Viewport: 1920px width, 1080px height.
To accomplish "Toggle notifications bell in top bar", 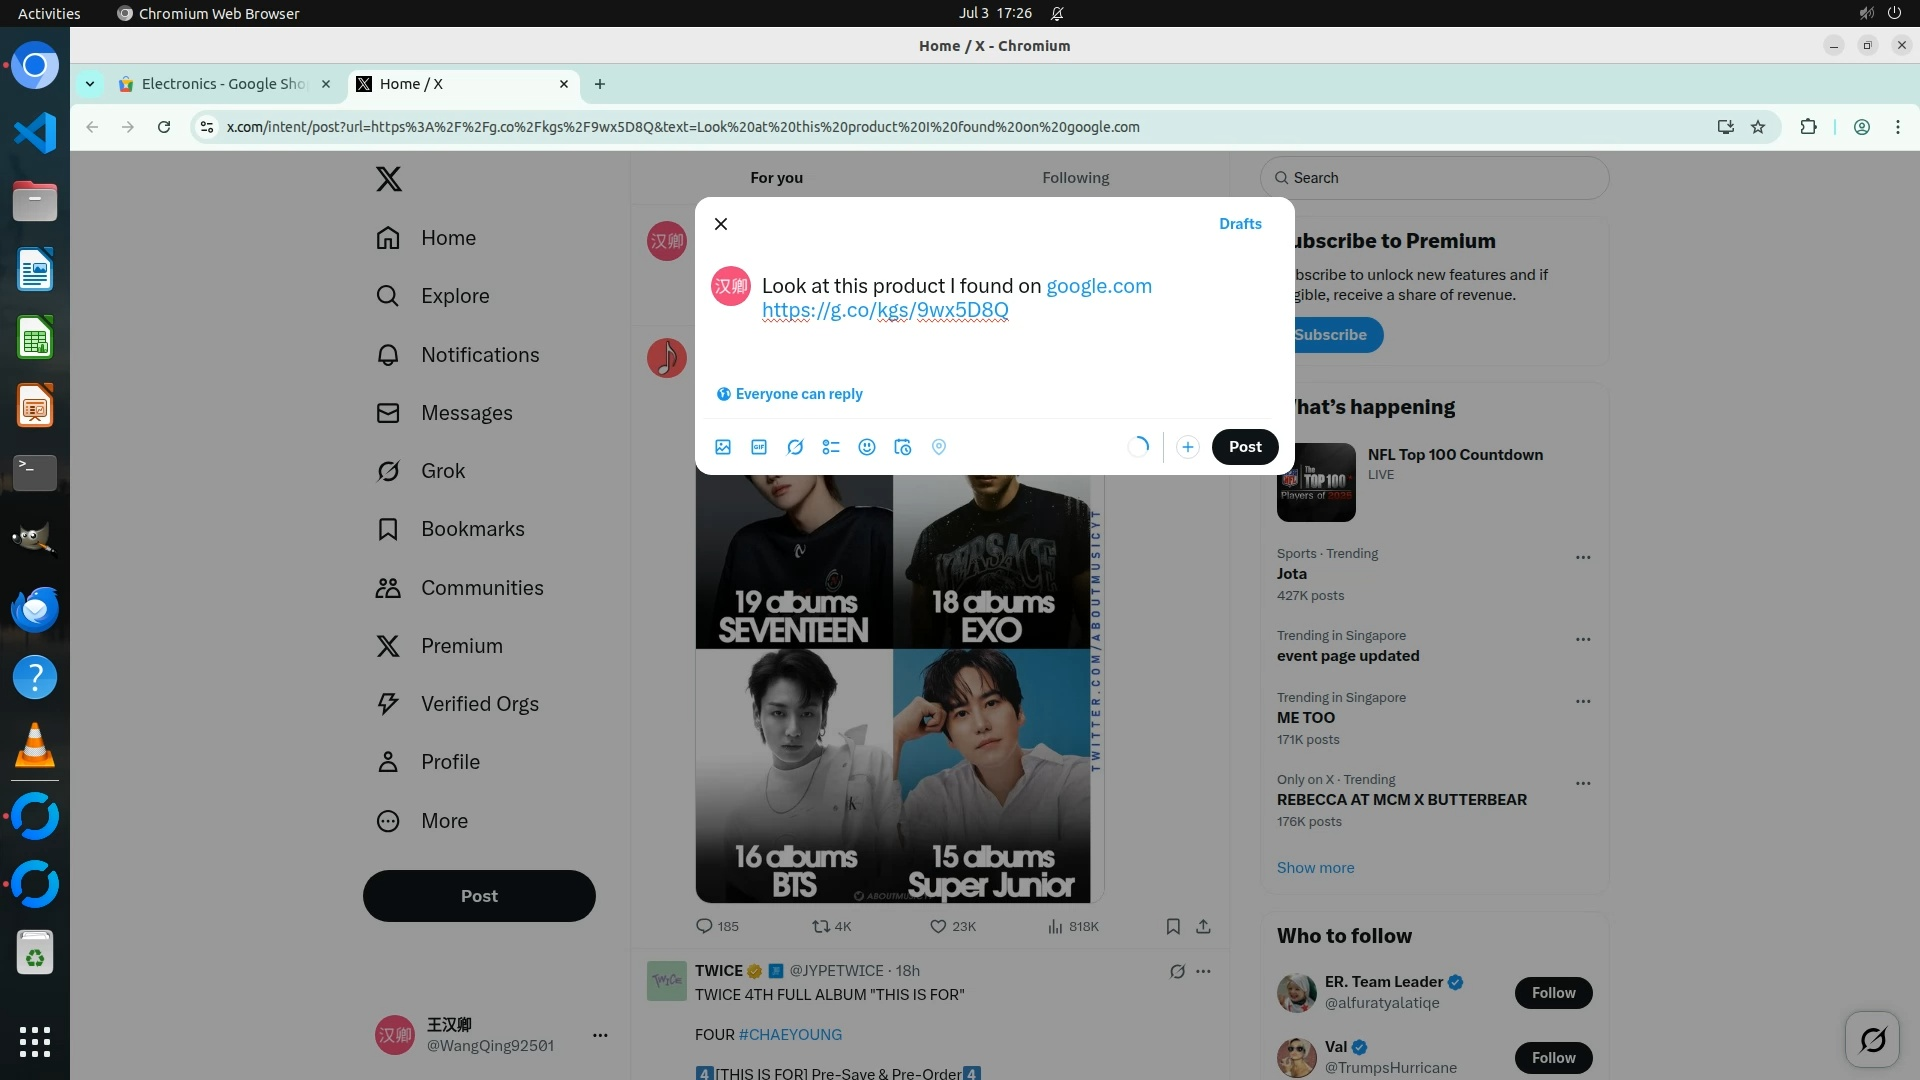I will point(1057,13).
